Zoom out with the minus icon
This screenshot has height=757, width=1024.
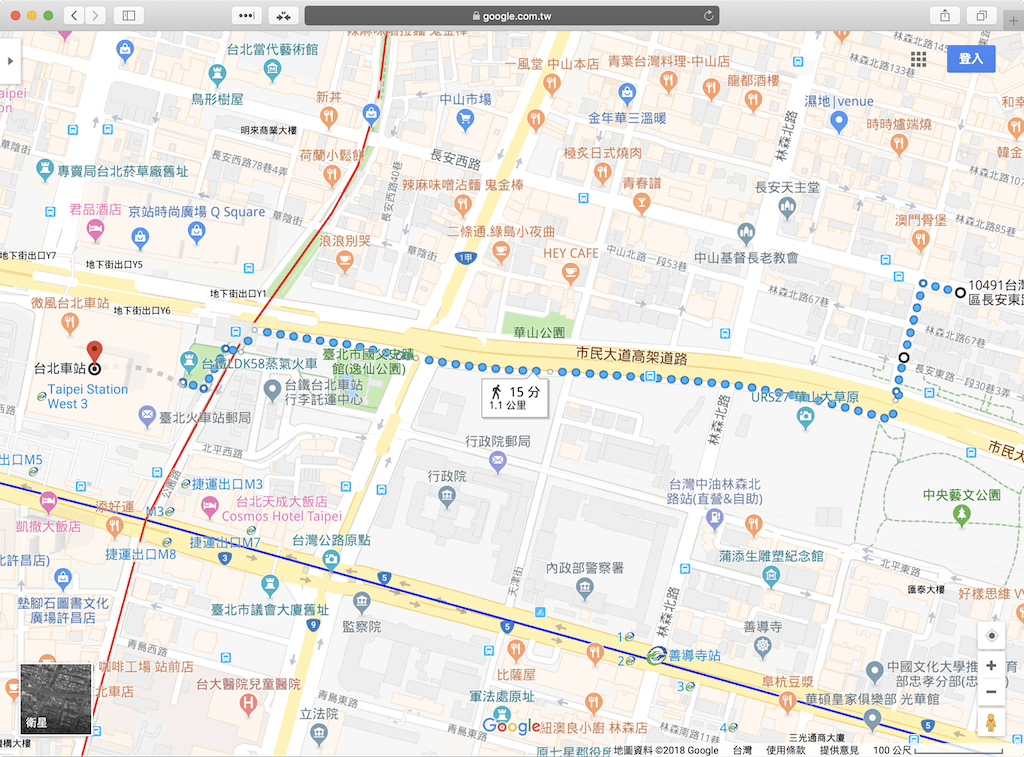pyautogui.click(x=991, y=694)
